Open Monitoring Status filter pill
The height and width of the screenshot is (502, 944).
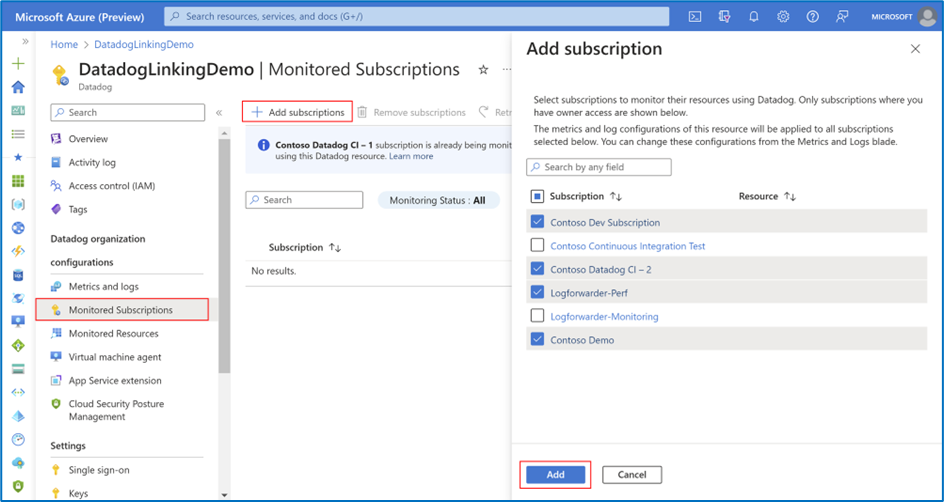point(438,200)
